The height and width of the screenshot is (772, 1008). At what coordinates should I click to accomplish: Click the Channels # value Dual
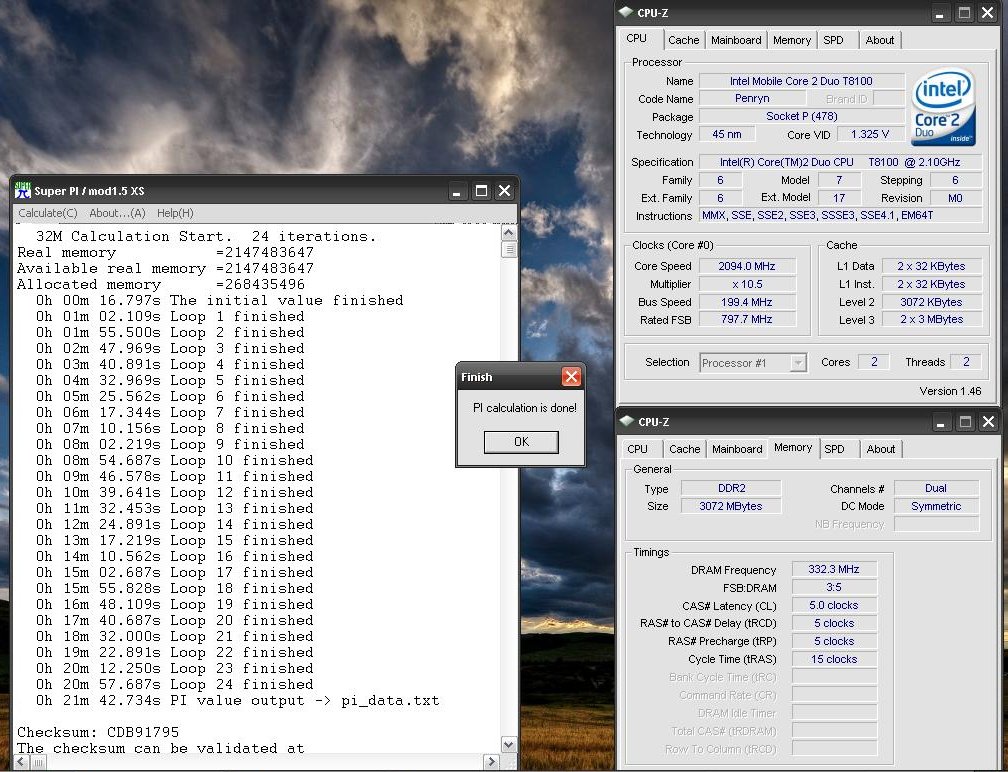pyautogui.click(x=936, y=488)
